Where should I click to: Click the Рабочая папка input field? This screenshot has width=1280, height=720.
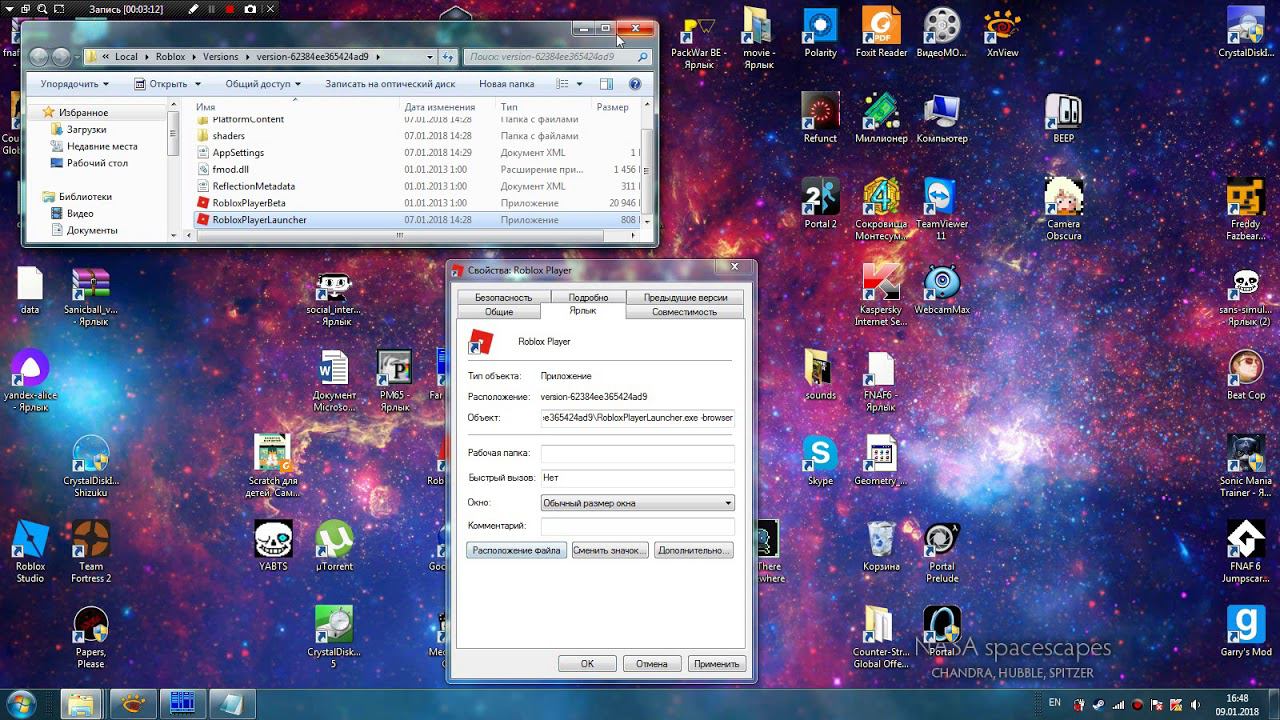point(638,453)
